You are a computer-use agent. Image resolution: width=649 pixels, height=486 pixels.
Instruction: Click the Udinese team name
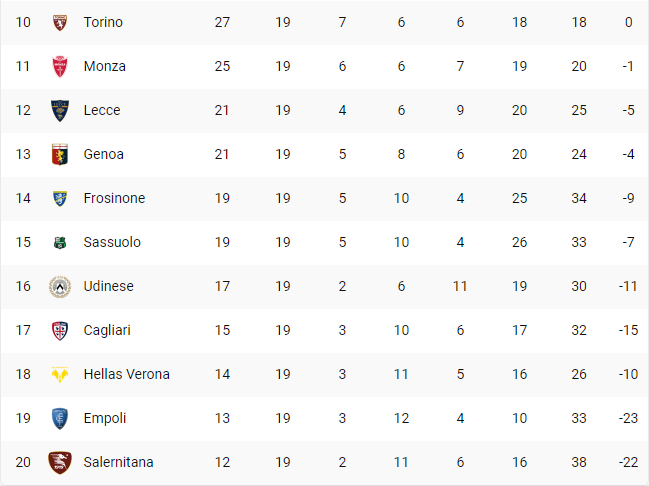tap(109, 286)
